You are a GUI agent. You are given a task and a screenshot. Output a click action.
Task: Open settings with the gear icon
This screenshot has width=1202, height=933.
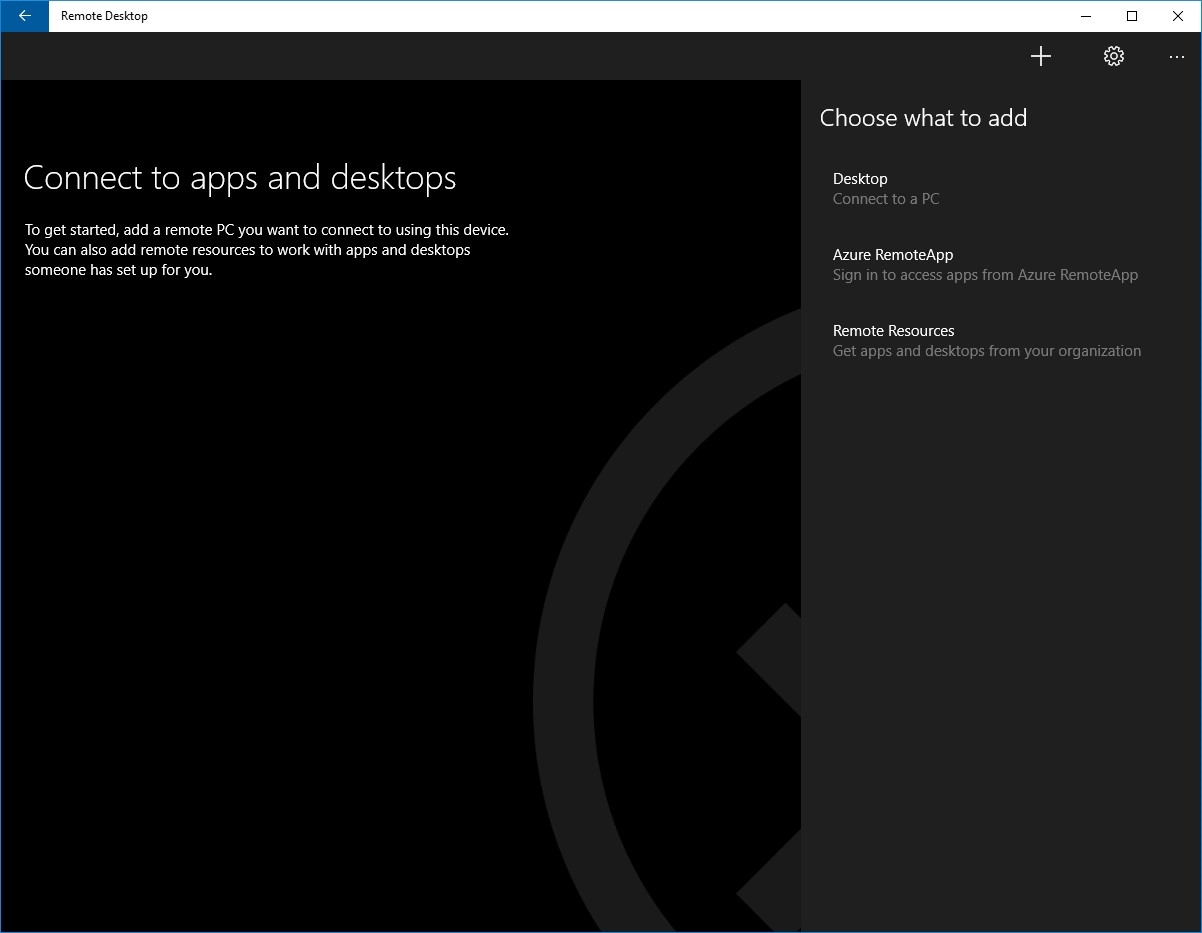pyautogui.click(x=1114, y=56)
